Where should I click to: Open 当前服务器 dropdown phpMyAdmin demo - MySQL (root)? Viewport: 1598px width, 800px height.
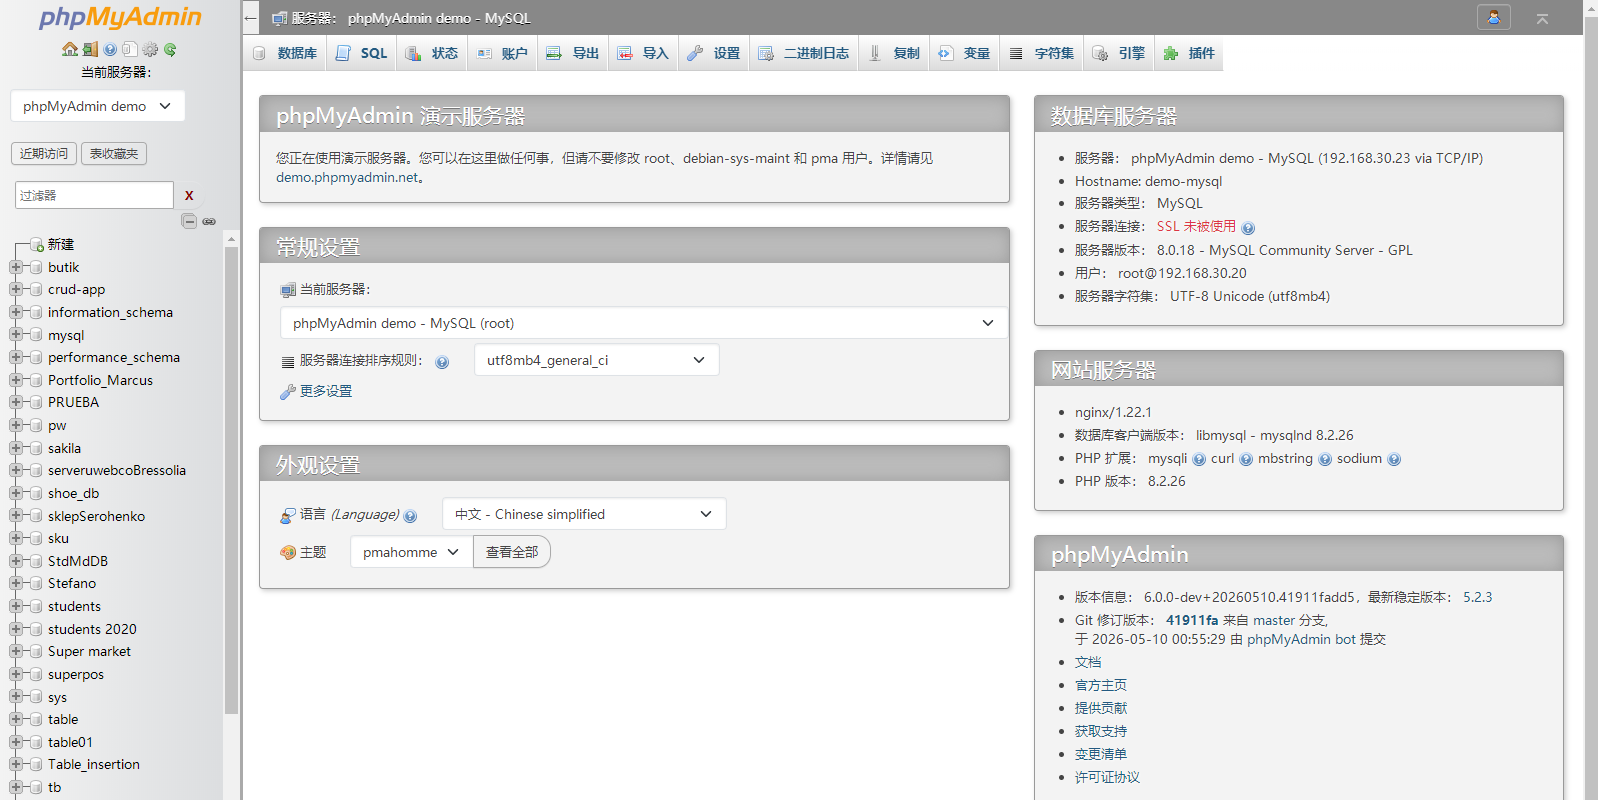(x=644, y=323)
